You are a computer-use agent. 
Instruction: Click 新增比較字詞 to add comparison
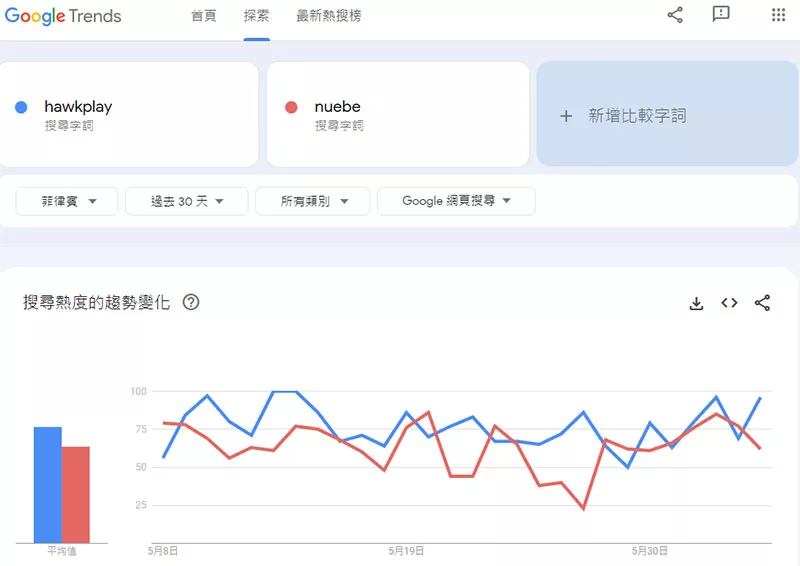coord(667,114)
